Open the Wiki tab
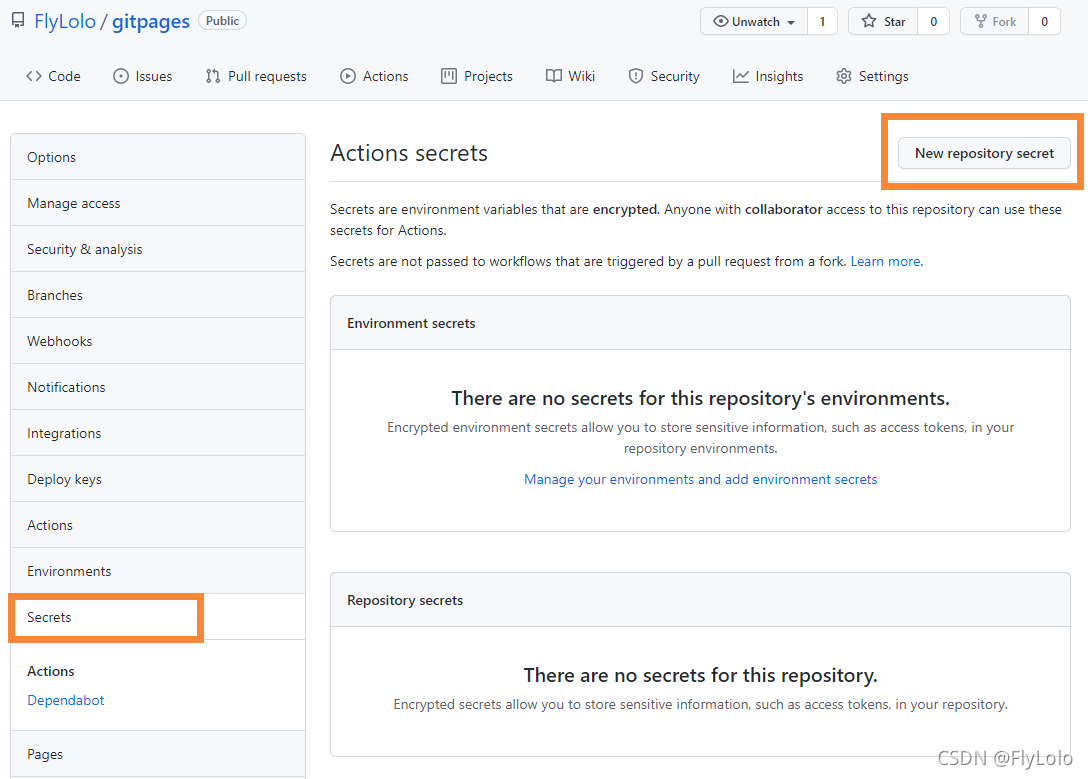The width and height of the screenshot is (1088, 779). (x=570, y=76)
